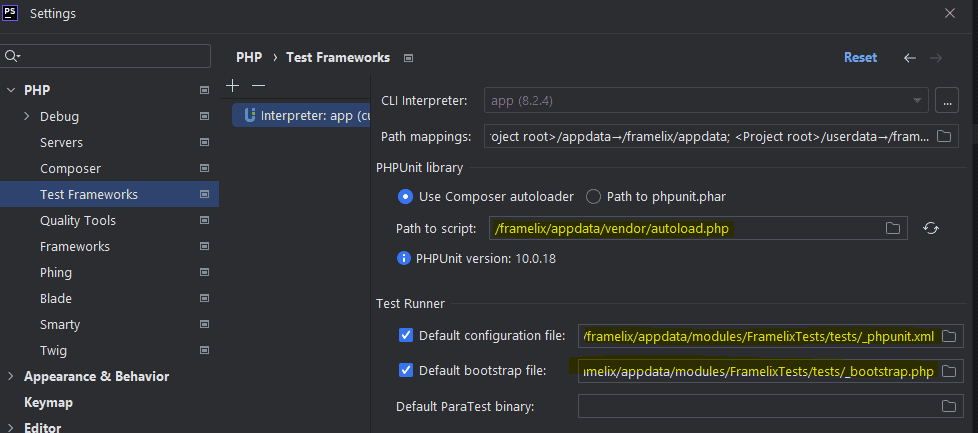Browse for ParaTest binary
This screenshot has width=978, height=433.
point(949,406)
